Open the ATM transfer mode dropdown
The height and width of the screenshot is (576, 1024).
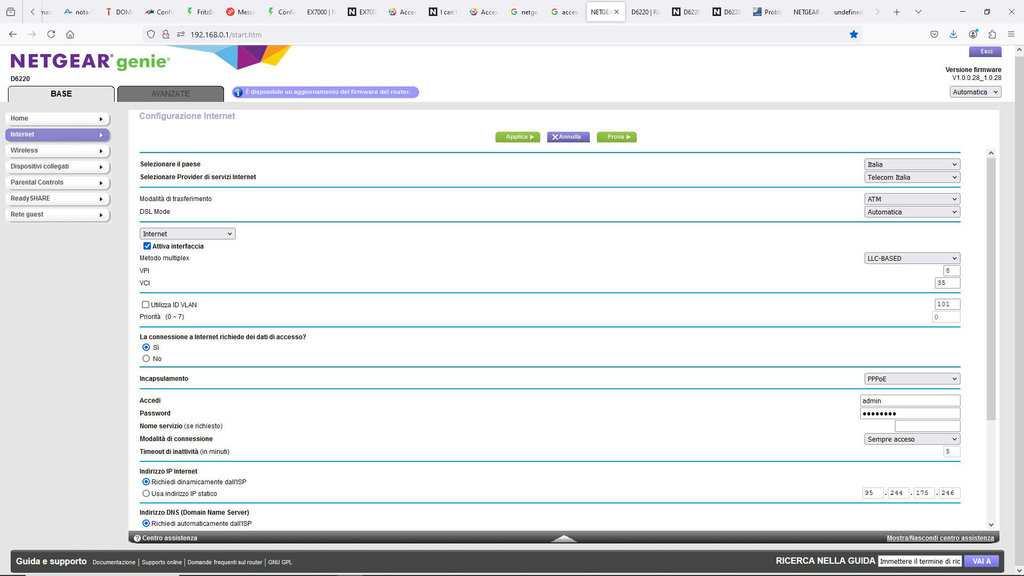pos(912,199)
